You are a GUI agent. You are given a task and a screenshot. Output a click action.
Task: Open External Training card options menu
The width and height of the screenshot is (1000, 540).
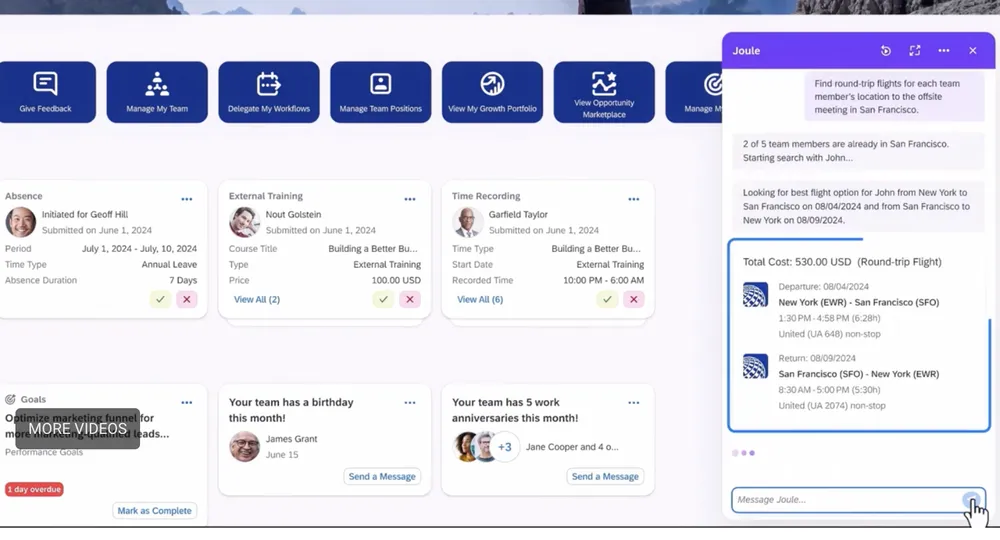pos(410,199)
